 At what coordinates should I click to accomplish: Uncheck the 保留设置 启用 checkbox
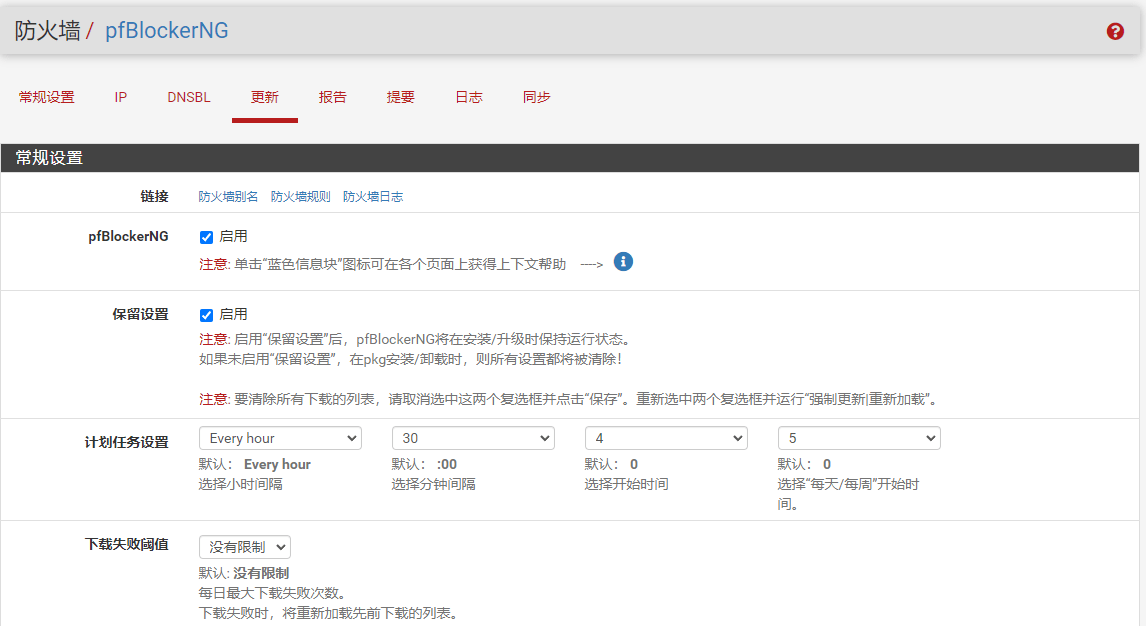pyautogui.click(x=207, y=315)
